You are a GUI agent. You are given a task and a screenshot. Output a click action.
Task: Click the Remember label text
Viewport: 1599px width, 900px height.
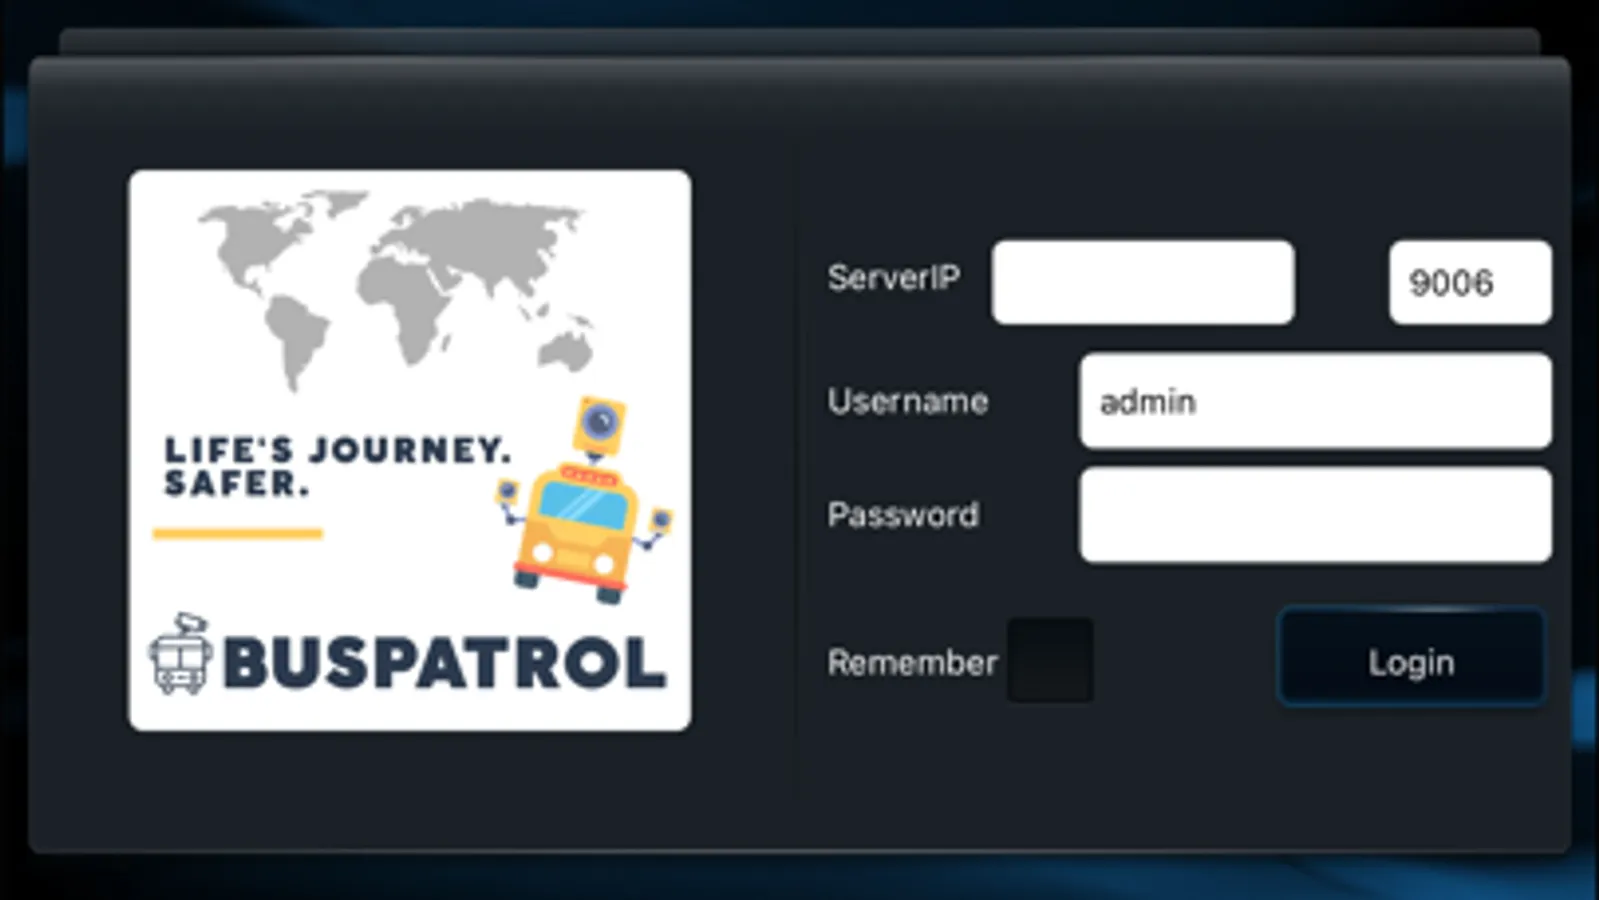tap(912, 662)
